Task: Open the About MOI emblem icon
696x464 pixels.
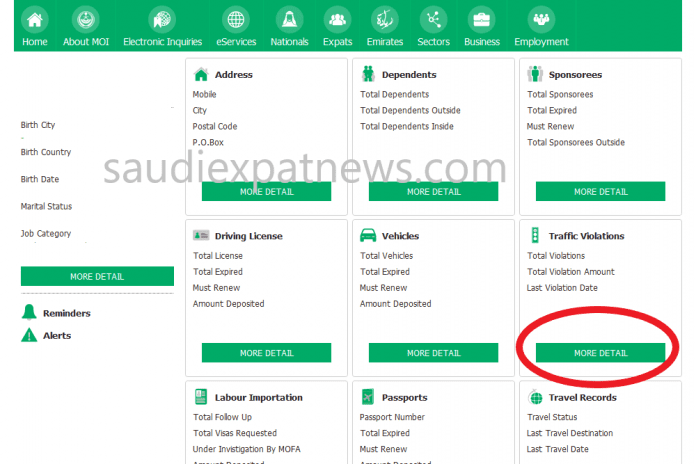Action: click(87, 19)
